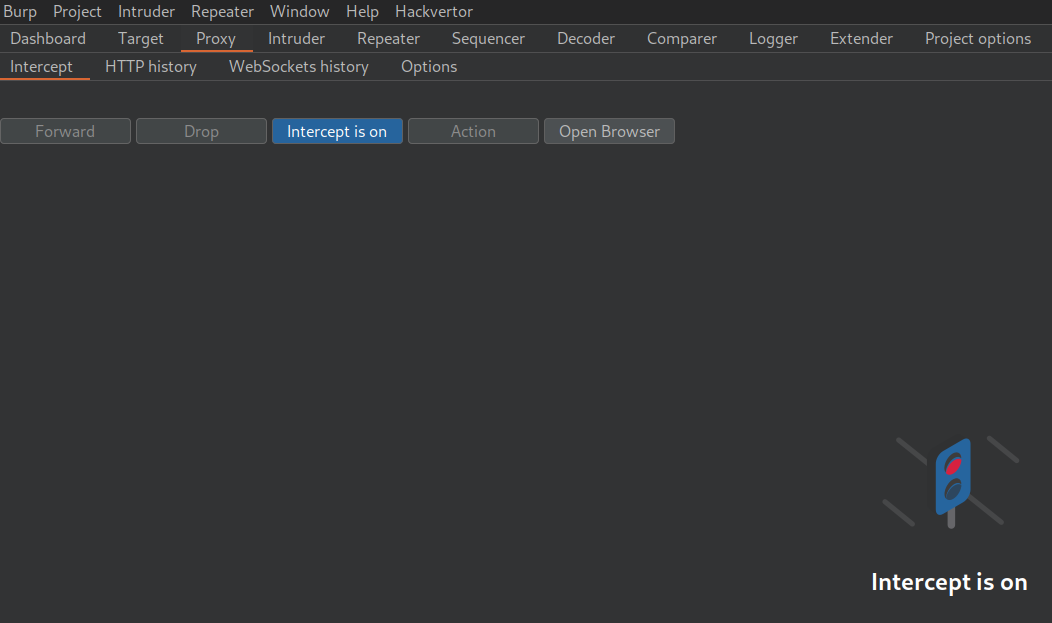Open the Hackvertor menu
Screen dimensions: 1052x623
434,12
